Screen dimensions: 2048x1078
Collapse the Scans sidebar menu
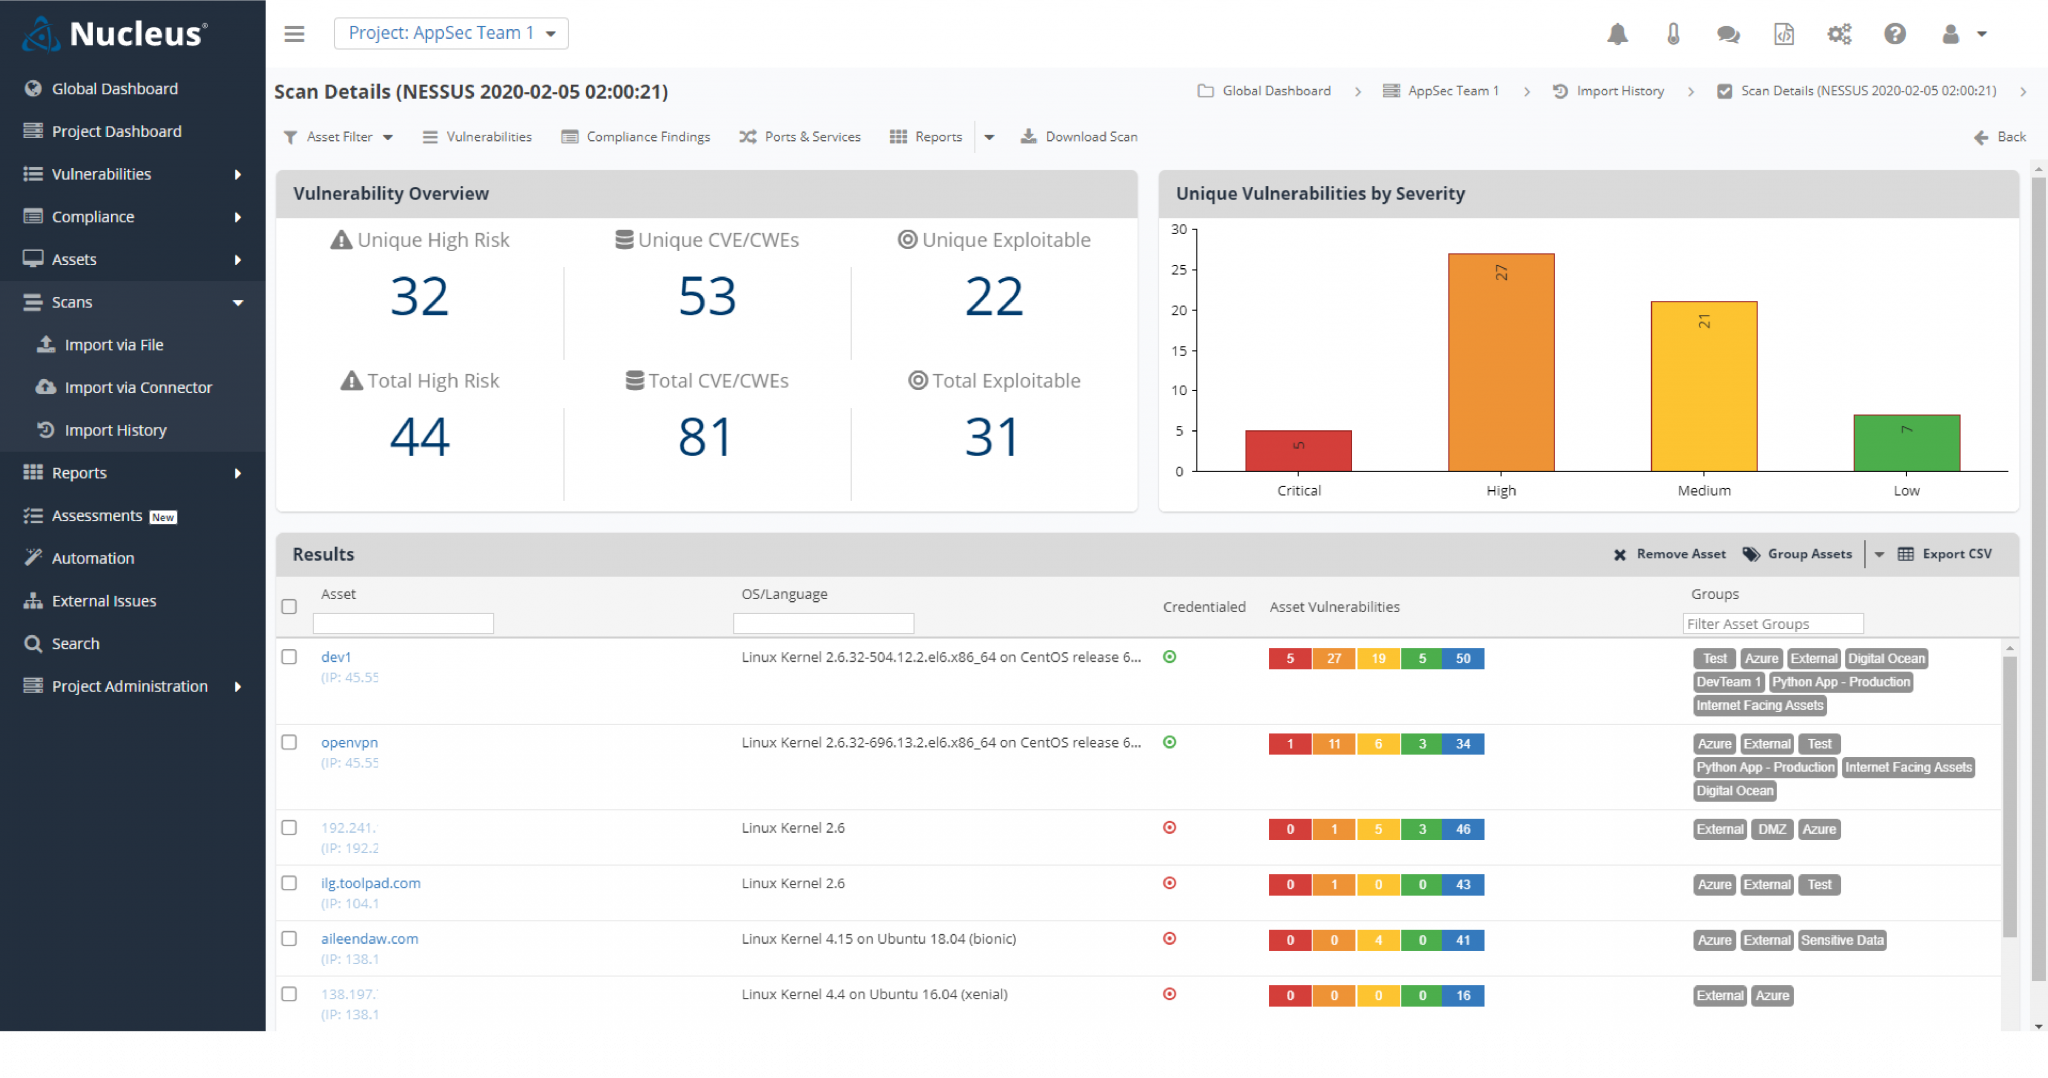click(238, 303)
